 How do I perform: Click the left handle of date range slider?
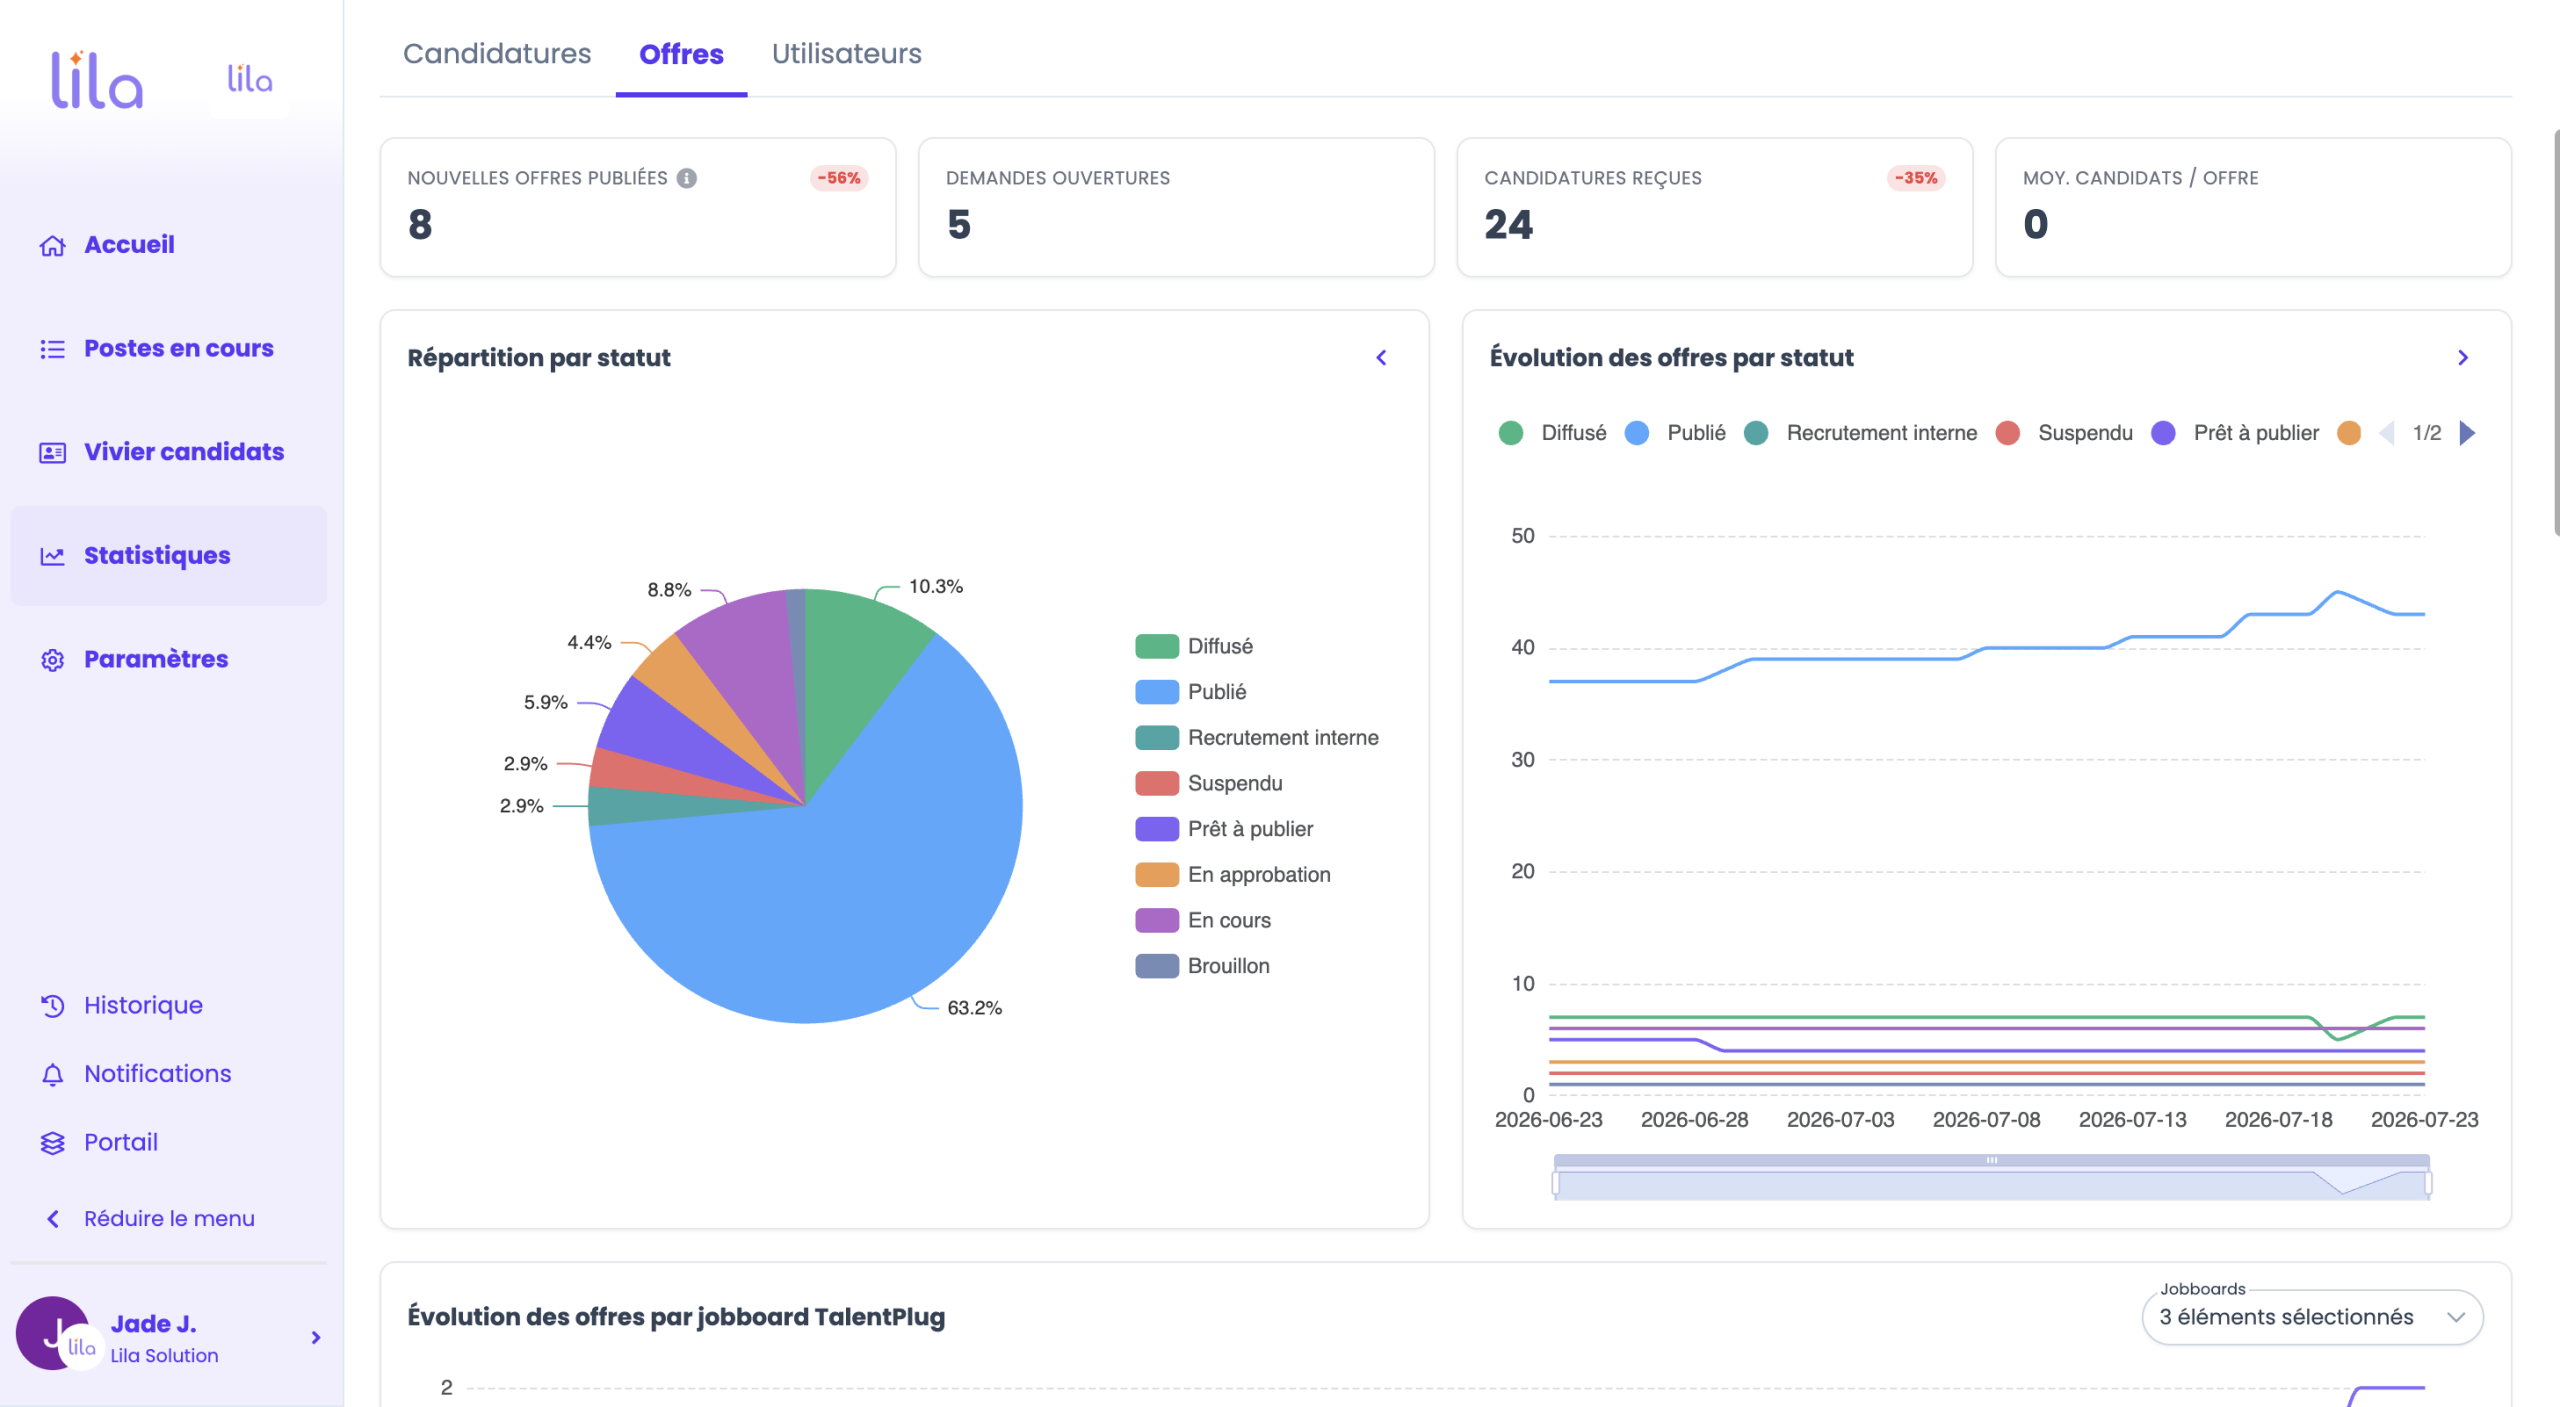point(1555,1183)
